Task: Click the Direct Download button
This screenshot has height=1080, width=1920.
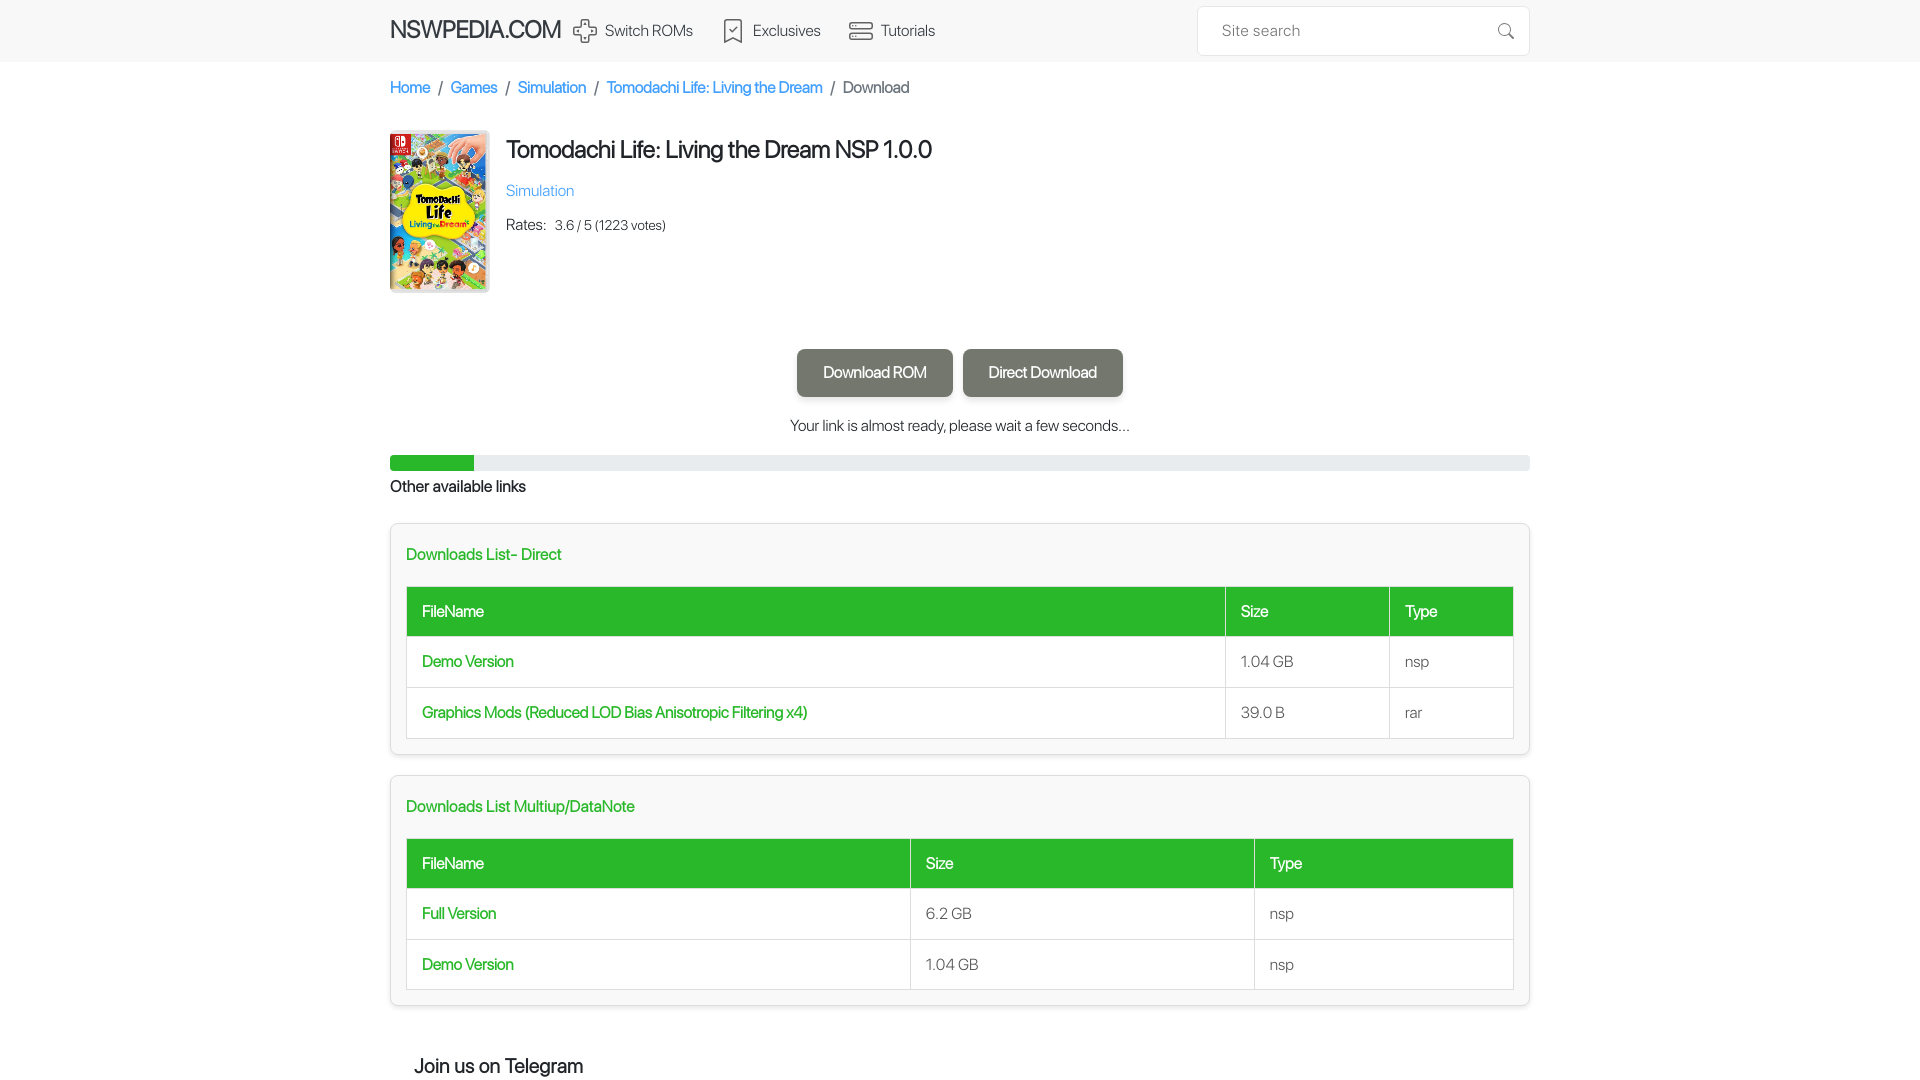Action: [1043, 373]
